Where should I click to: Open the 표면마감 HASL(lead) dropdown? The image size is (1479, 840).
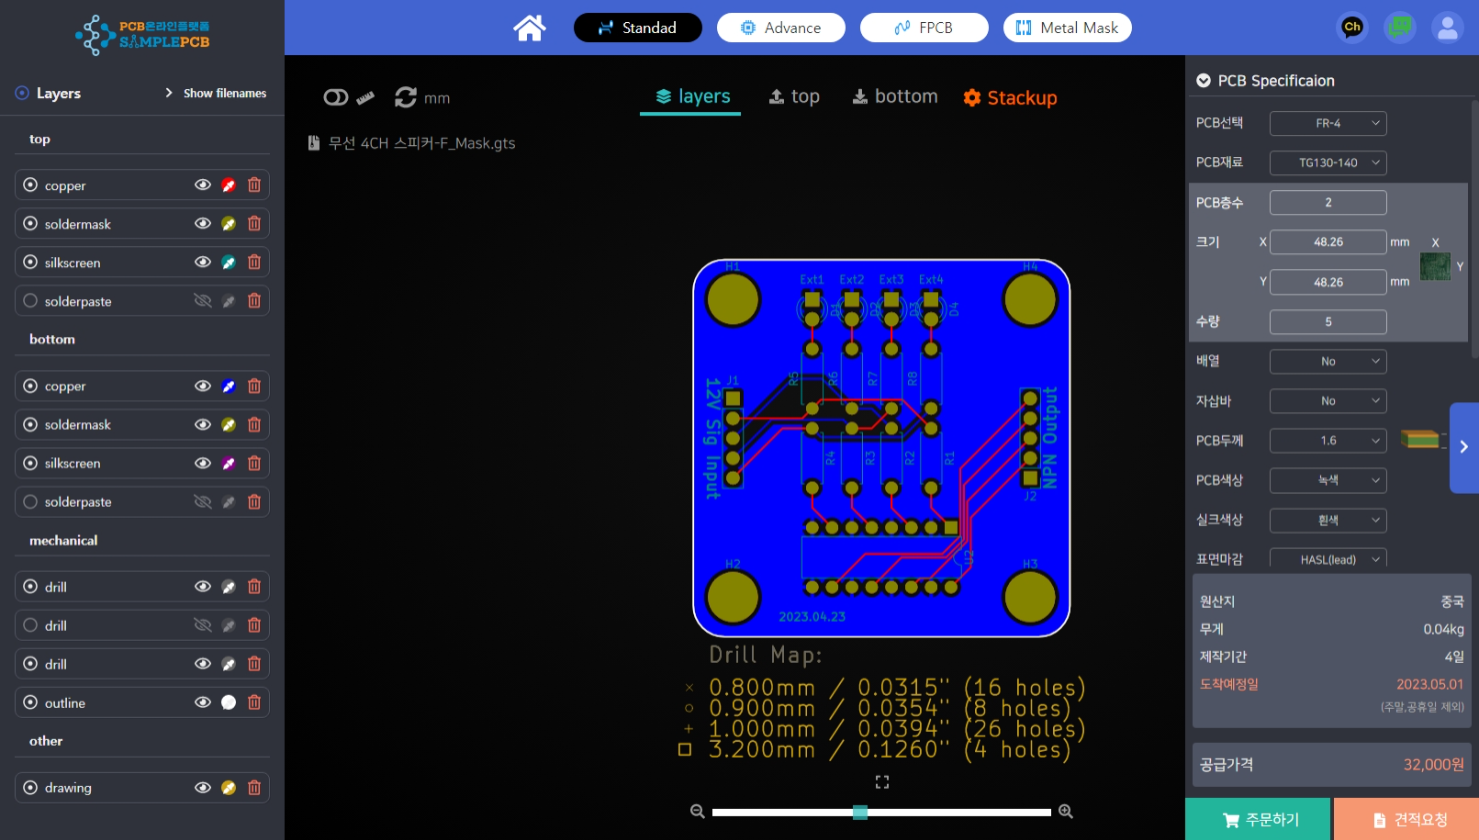(x=1328, y=558)
